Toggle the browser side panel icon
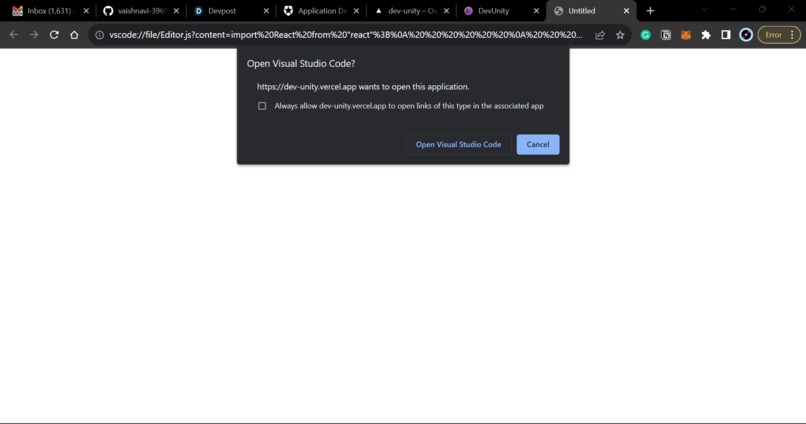The height and width of the screenshot is (424, 806). (726, 35)
